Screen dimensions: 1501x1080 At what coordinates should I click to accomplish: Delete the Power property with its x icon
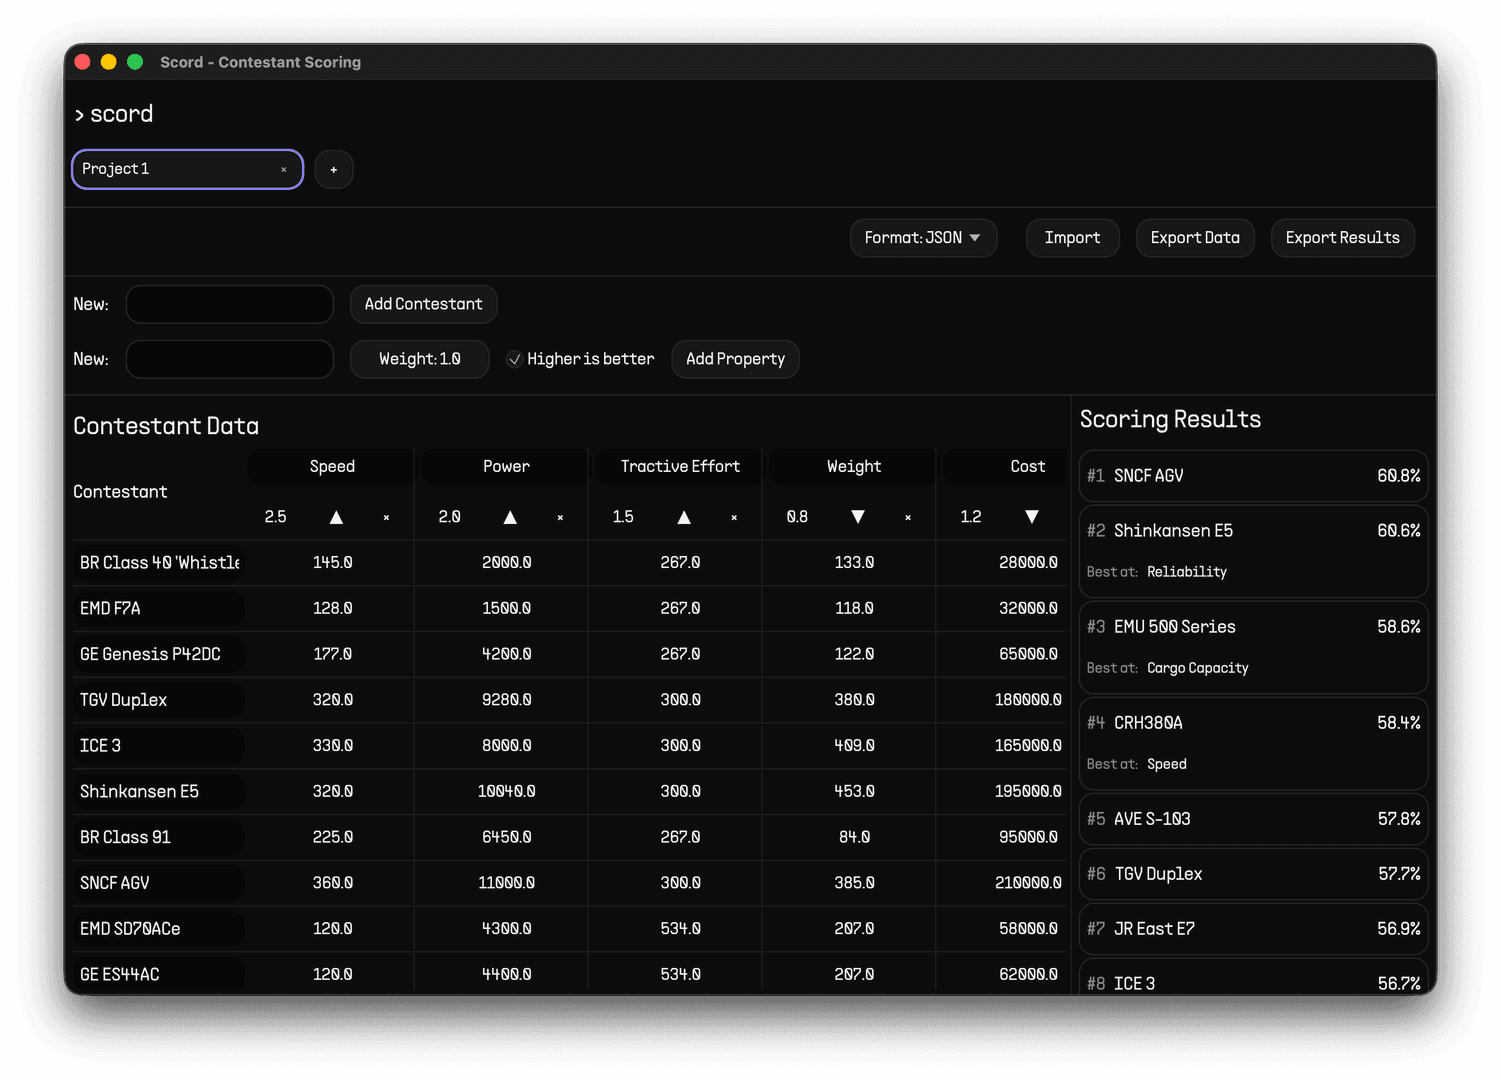(x=560, y=518)
